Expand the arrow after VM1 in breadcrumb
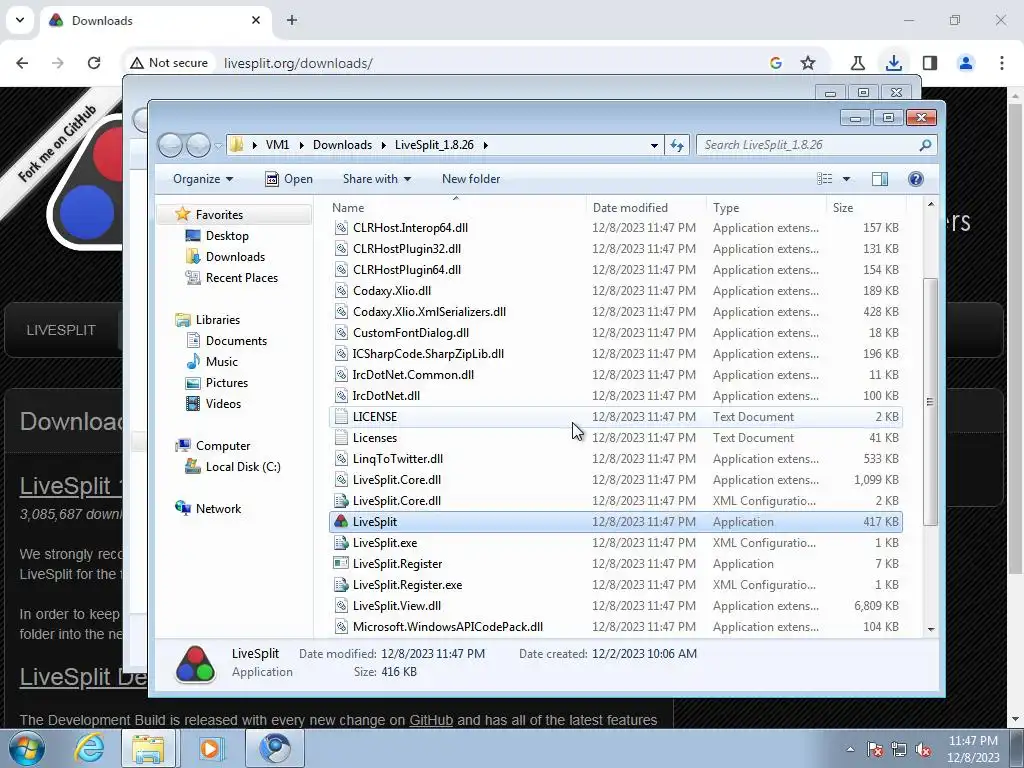1024x768 pixels. point(301,145)
